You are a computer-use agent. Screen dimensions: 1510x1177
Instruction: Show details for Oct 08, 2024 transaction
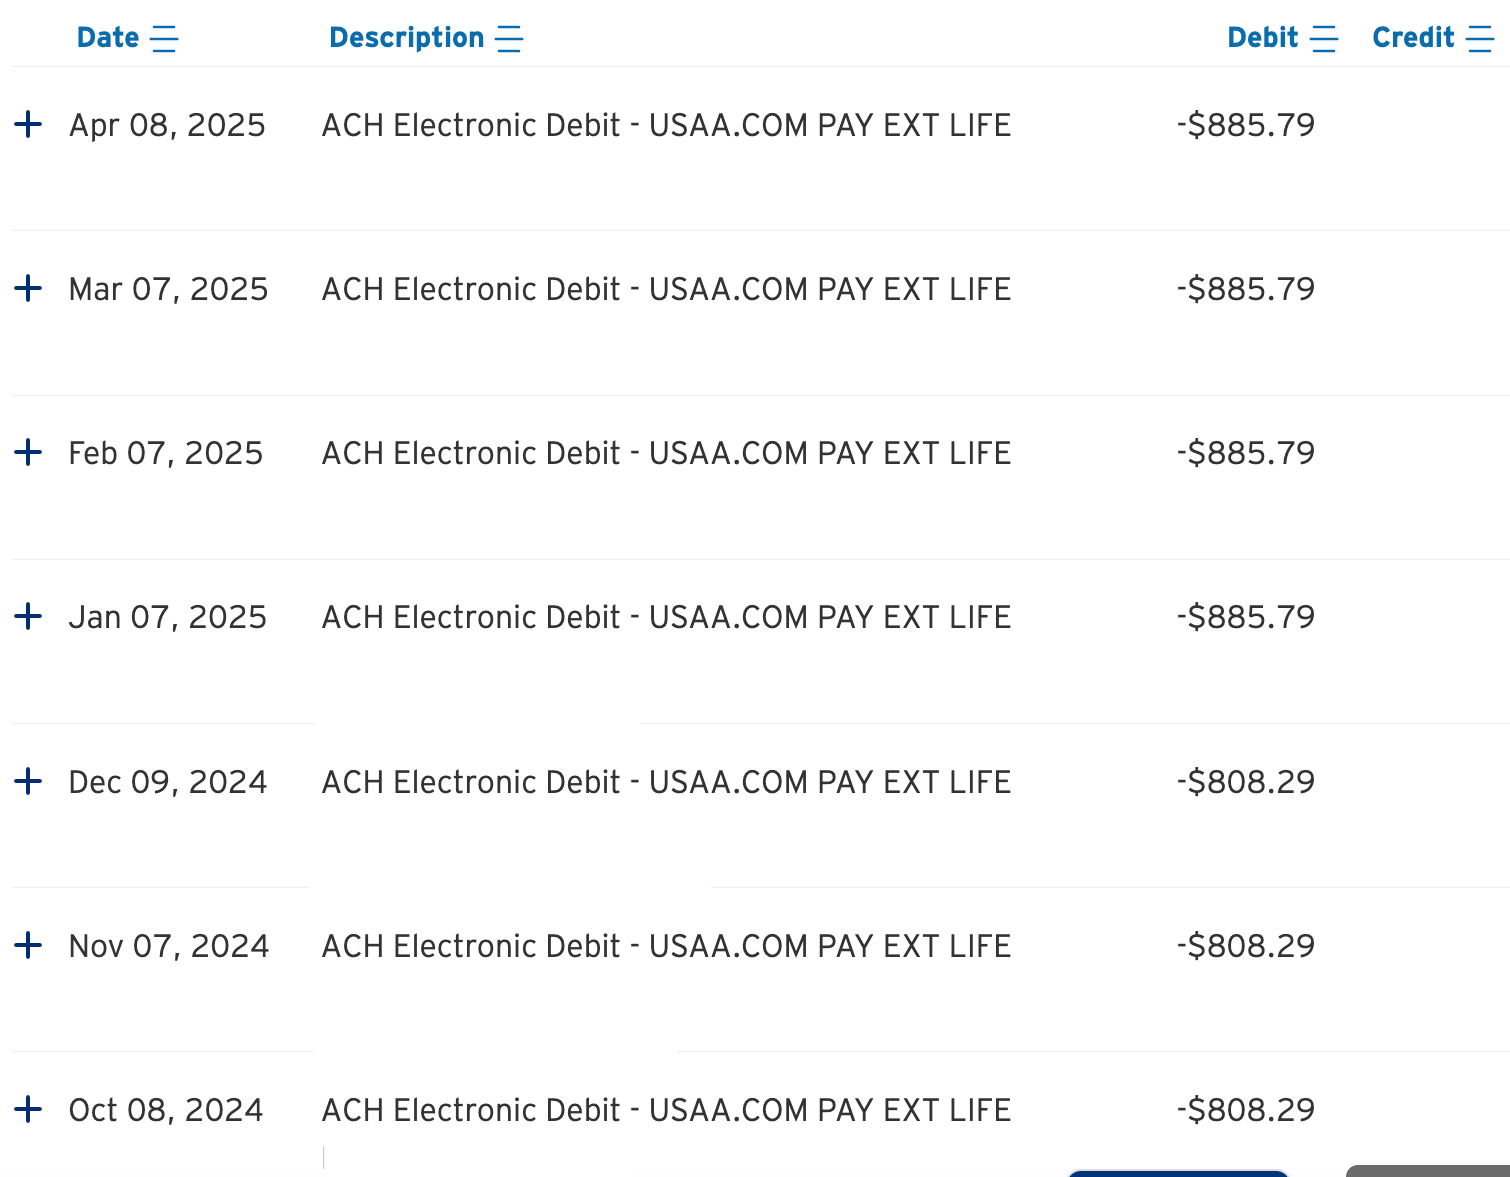click(28, 1109)
